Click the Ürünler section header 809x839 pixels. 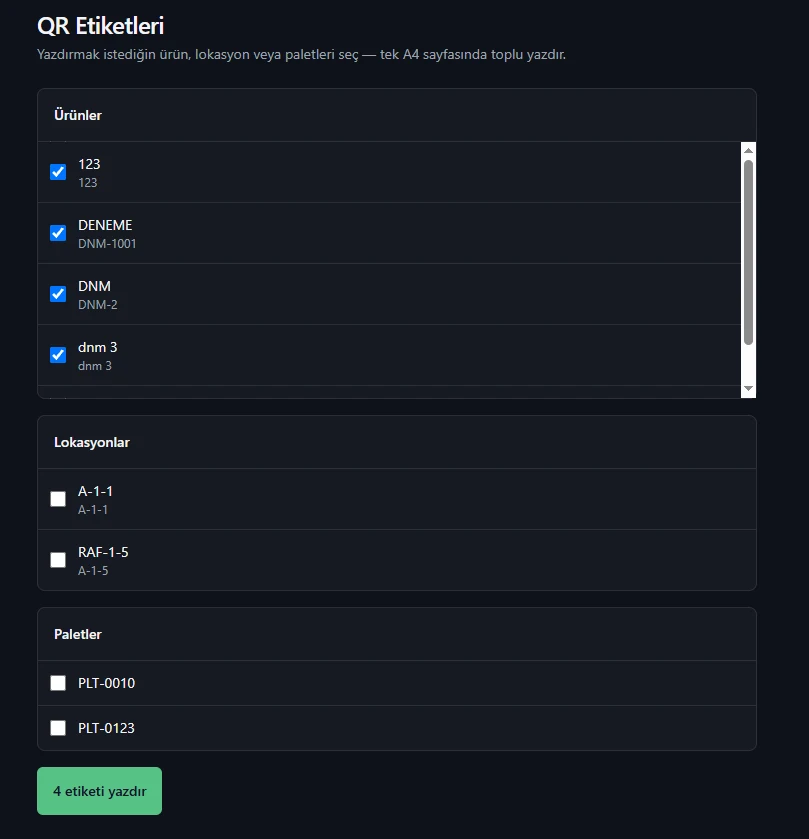tap(78, 115)
